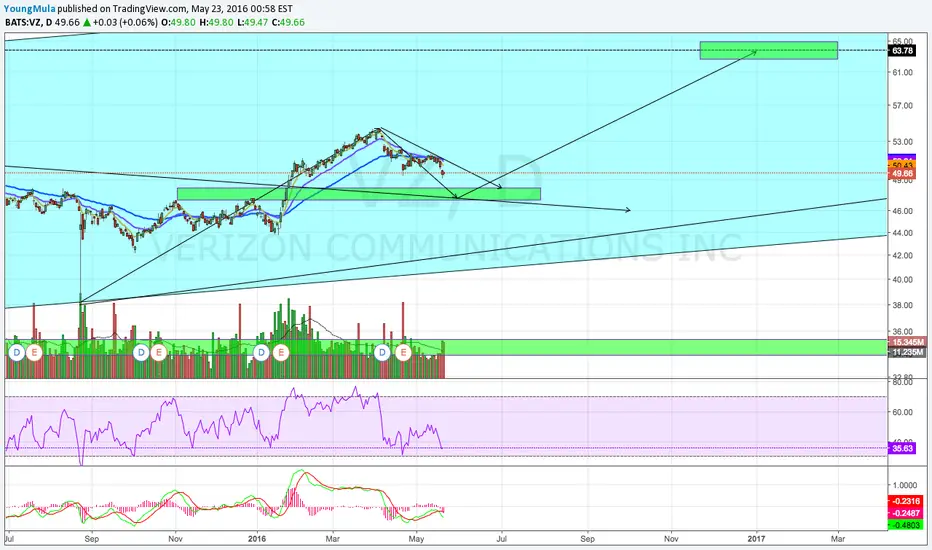The height and width of the screenshot is (550, 932).
Task: Click the May label on time axis
Action: [x=416, y=539]
